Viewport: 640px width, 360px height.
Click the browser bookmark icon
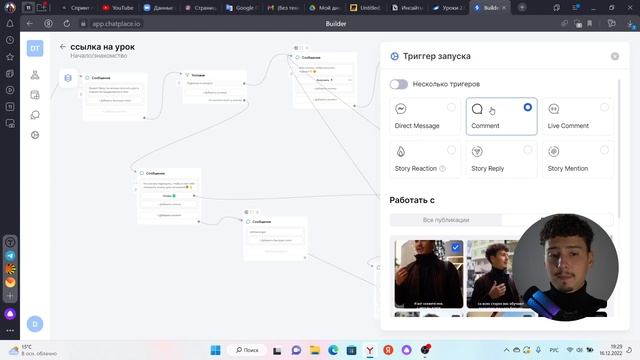pos(590,24)
